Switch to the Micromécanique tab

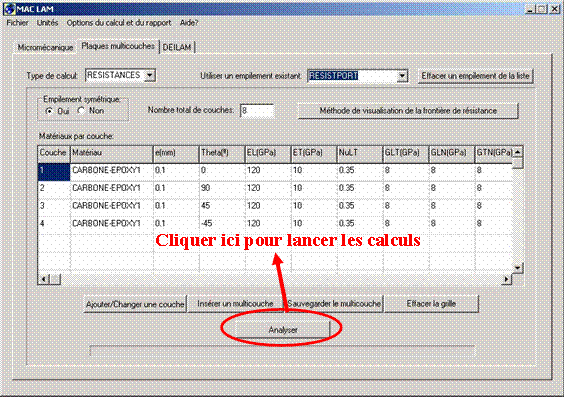(45, 47)
